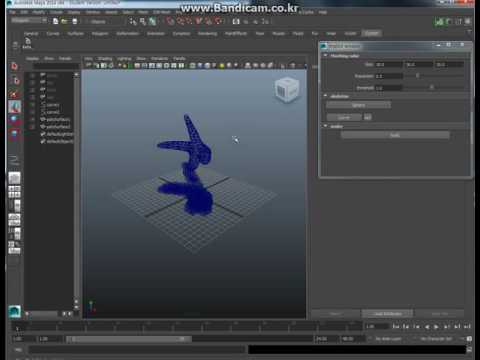
Task: Set four view pane layout
Action: click(x=14, y=192)
